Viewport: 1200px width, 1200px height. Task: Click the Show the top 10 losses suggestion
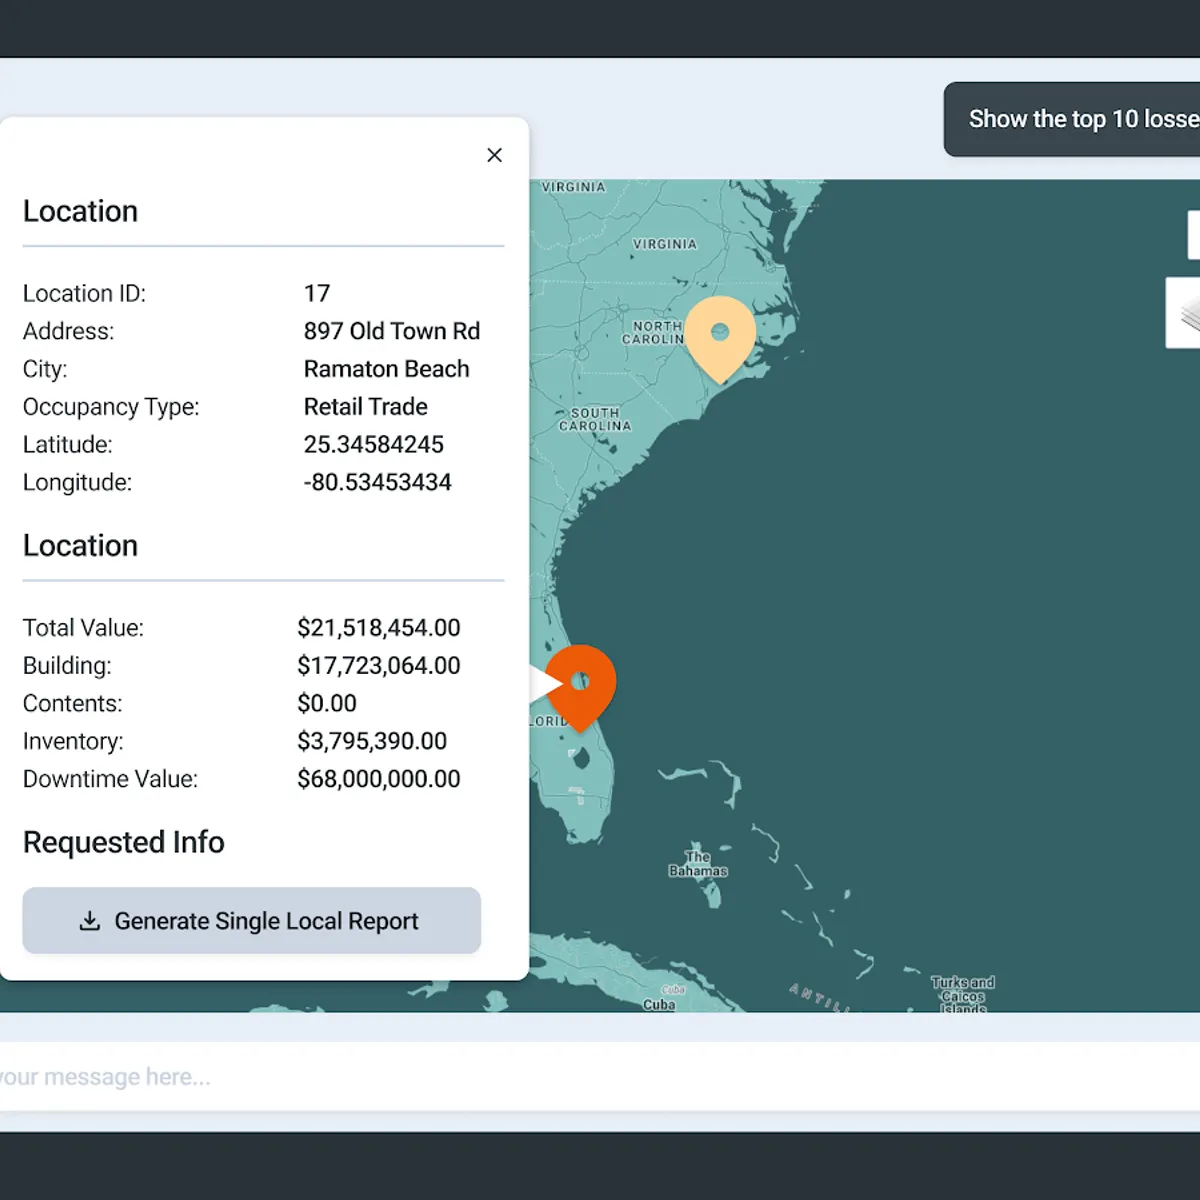[x=1072, y=119]
